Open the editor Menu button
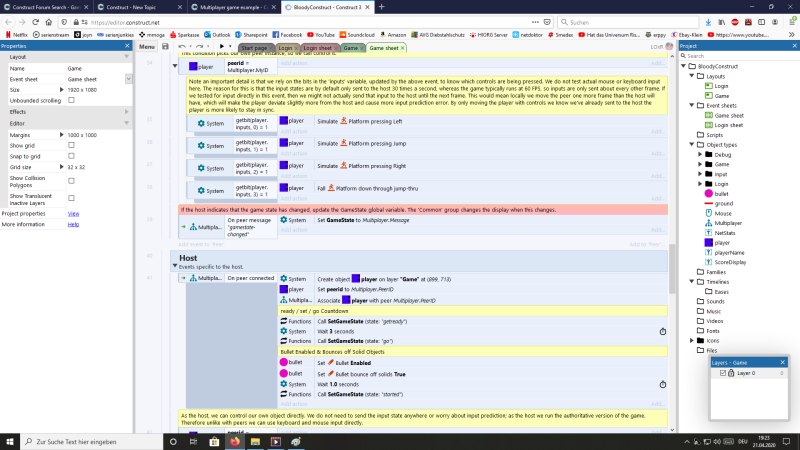Image resolution: width=800 pixels, height=450 pixels. pyautogui.click(x=146, y=47)
